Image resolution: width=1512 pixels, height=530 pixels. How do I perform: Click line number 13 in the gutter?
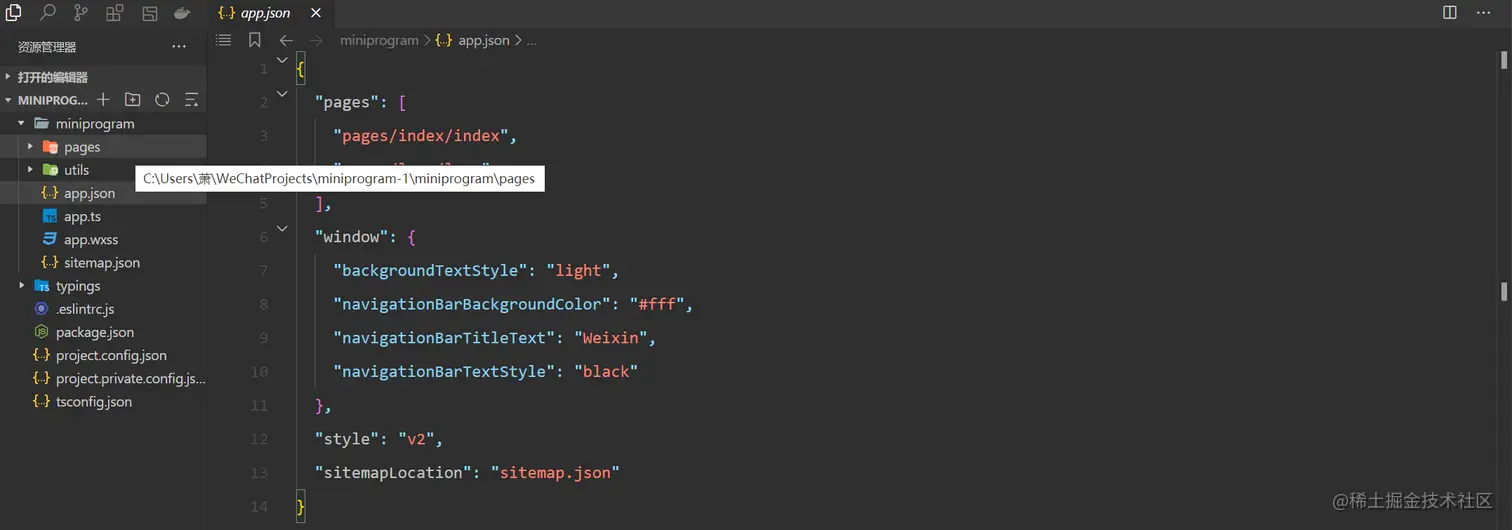tap(260, 472)
